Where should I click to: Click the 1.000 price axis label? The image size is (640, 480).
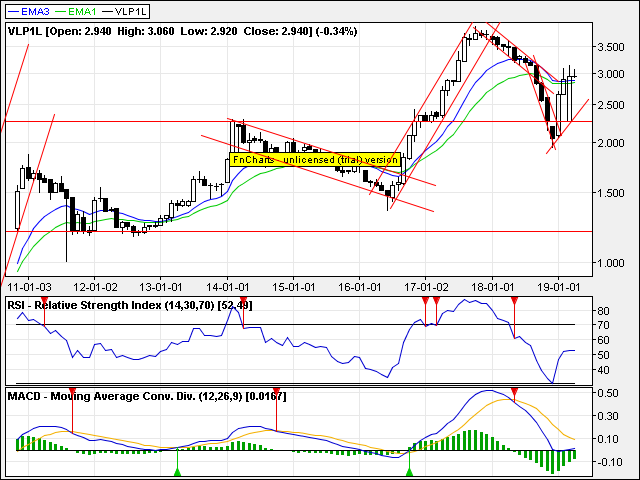click(611, 263)
